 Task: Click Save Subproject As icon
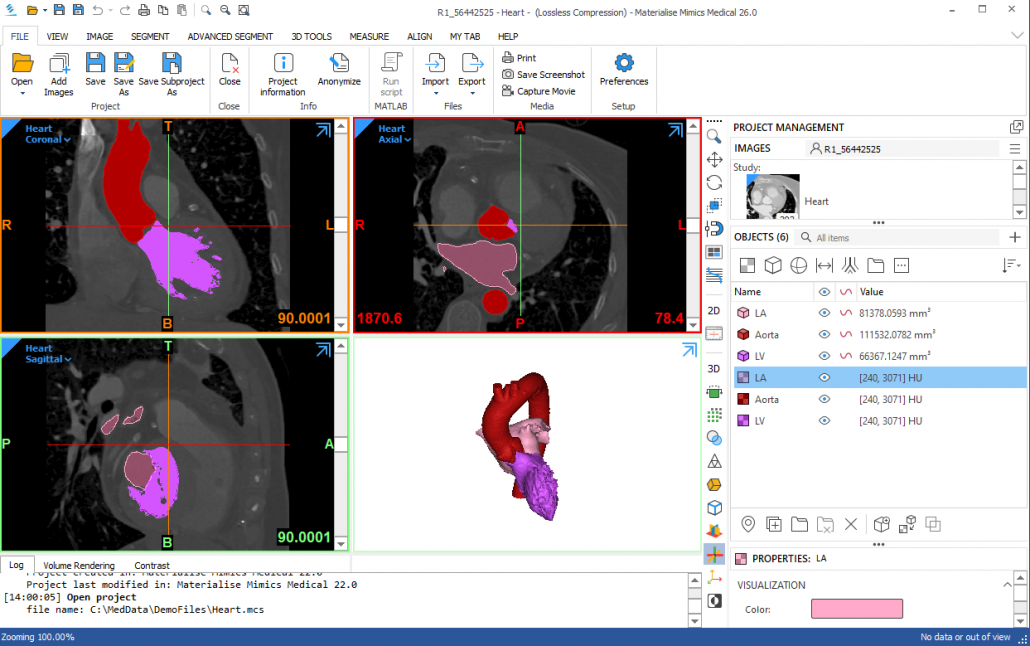point(171,63)
